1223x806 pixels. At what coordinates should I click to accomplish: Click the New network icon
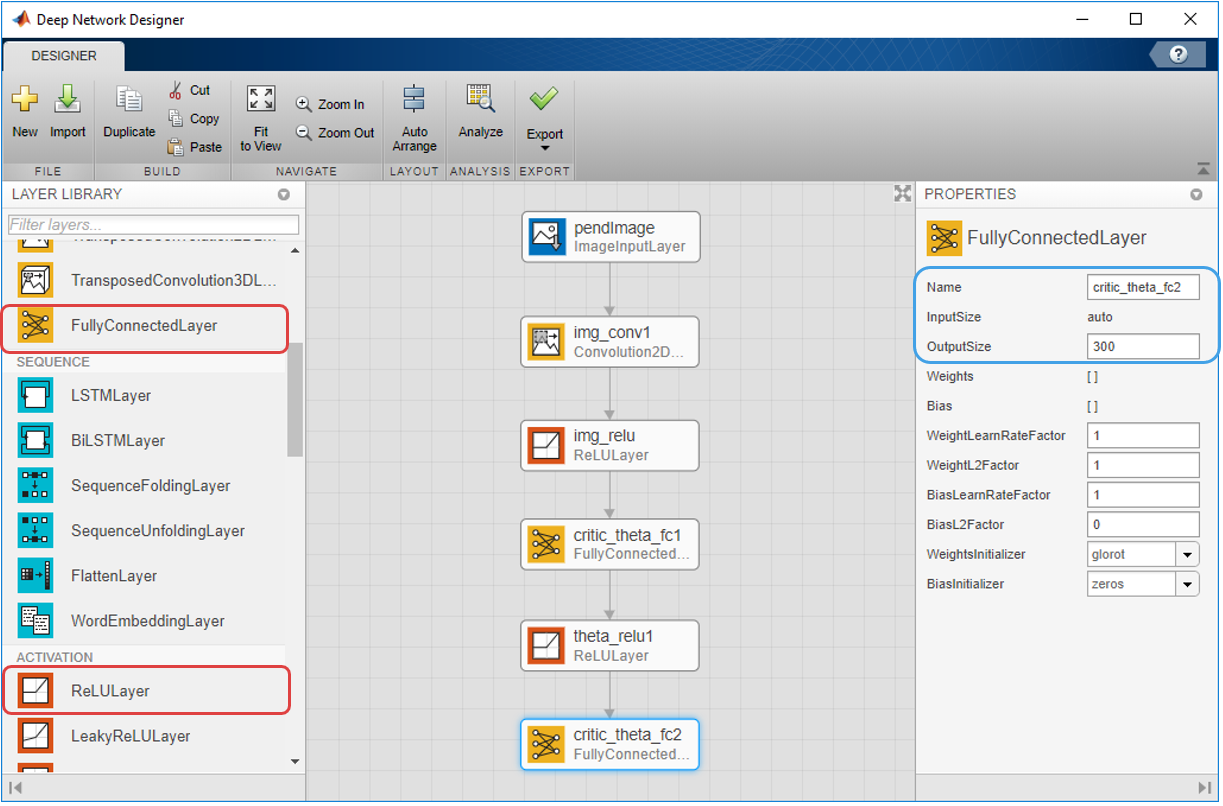[x=25, y=100]
